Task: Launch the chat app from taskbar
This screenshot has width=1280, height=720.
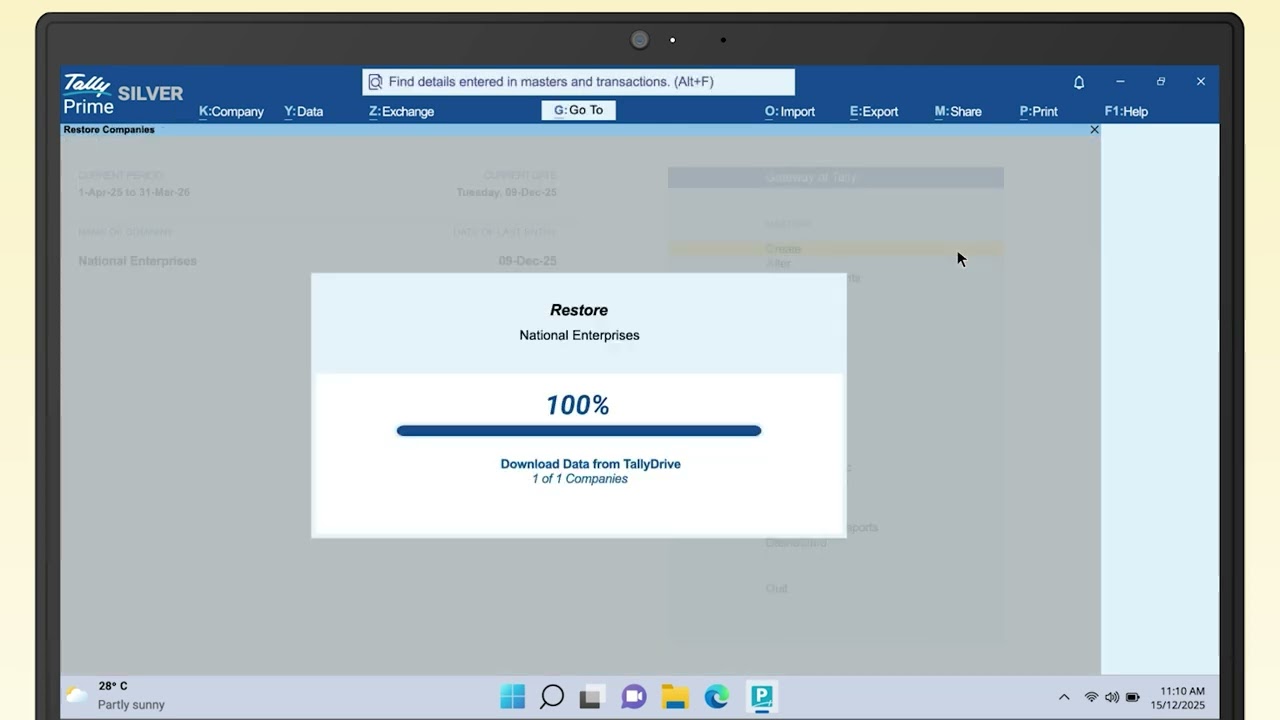Action: [x=633, y=696]
